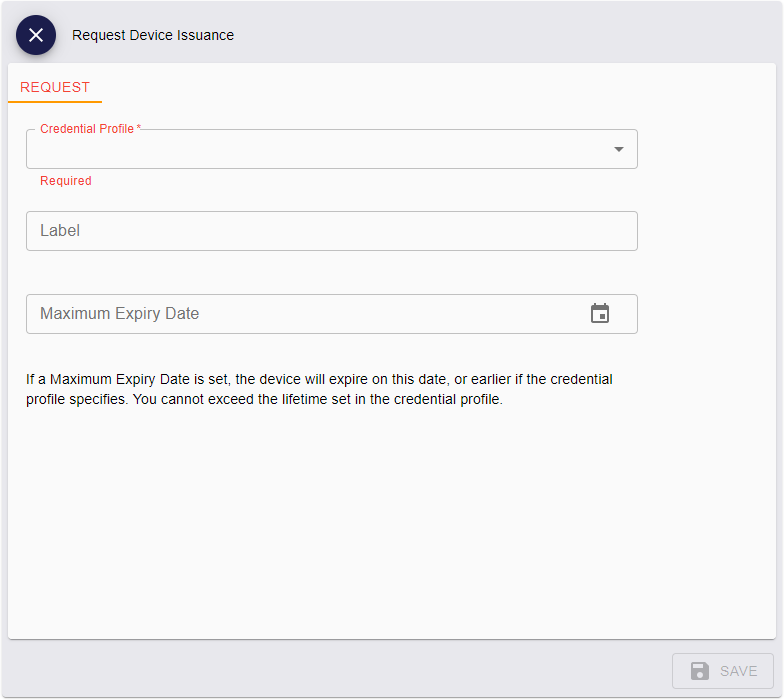
Task: Click the Credential Profile floating label
Action: [x=87, y=129]
